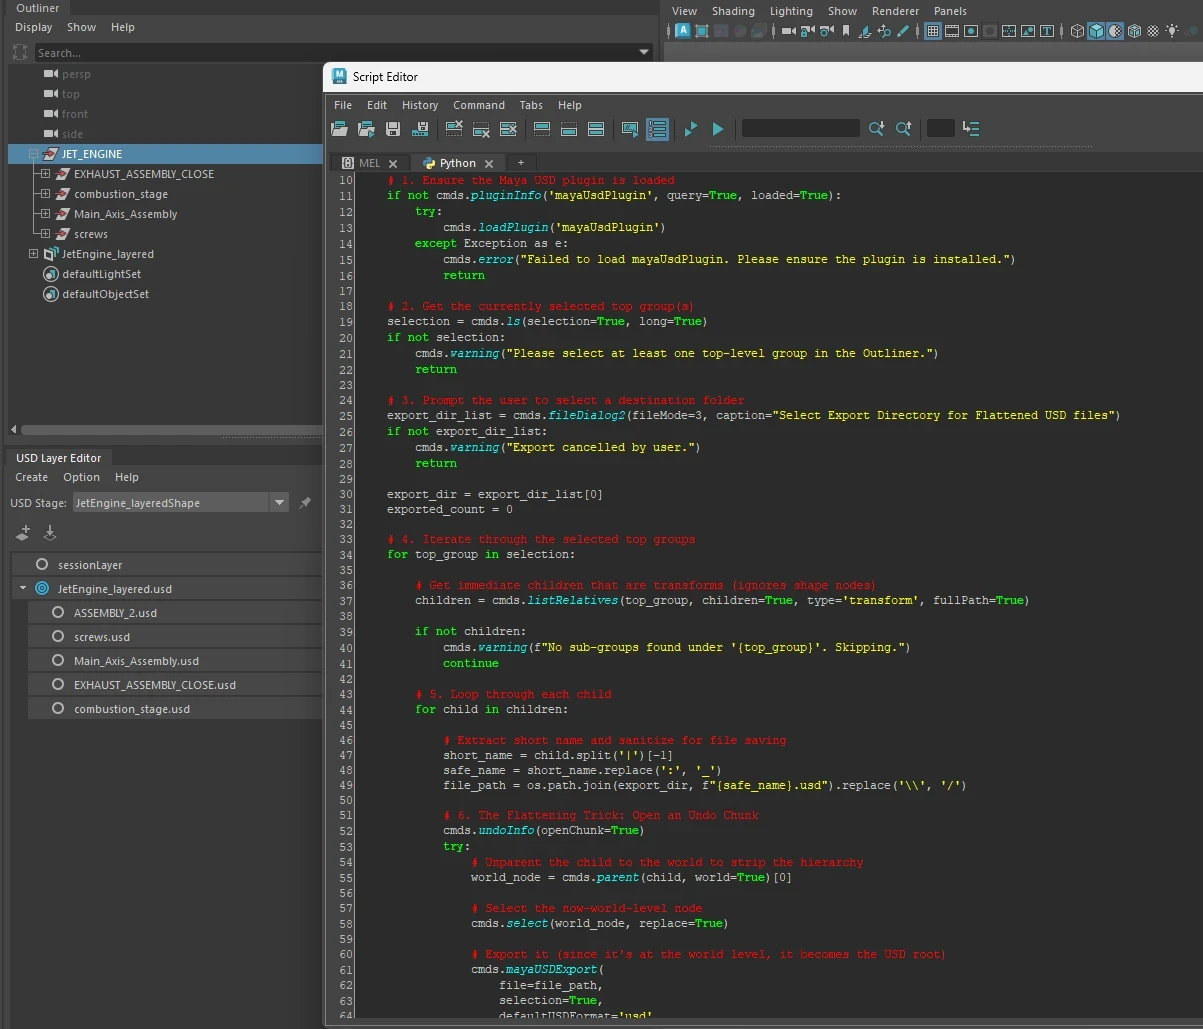This screenshot has height=1029, width=1203.
Task: Click the Save Script icon in Script Editor
Action: pyautogui.click(x=393, y=129)
